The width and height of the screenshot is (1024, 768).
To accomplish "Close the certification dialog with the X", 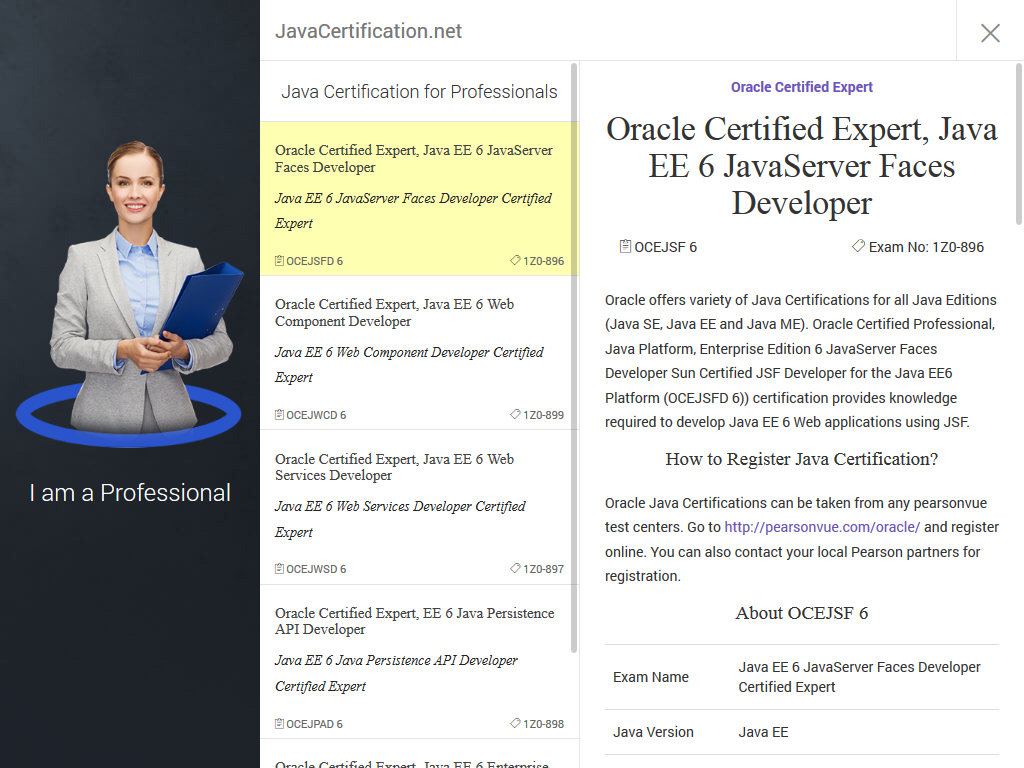I will click(x=990, y=33).
